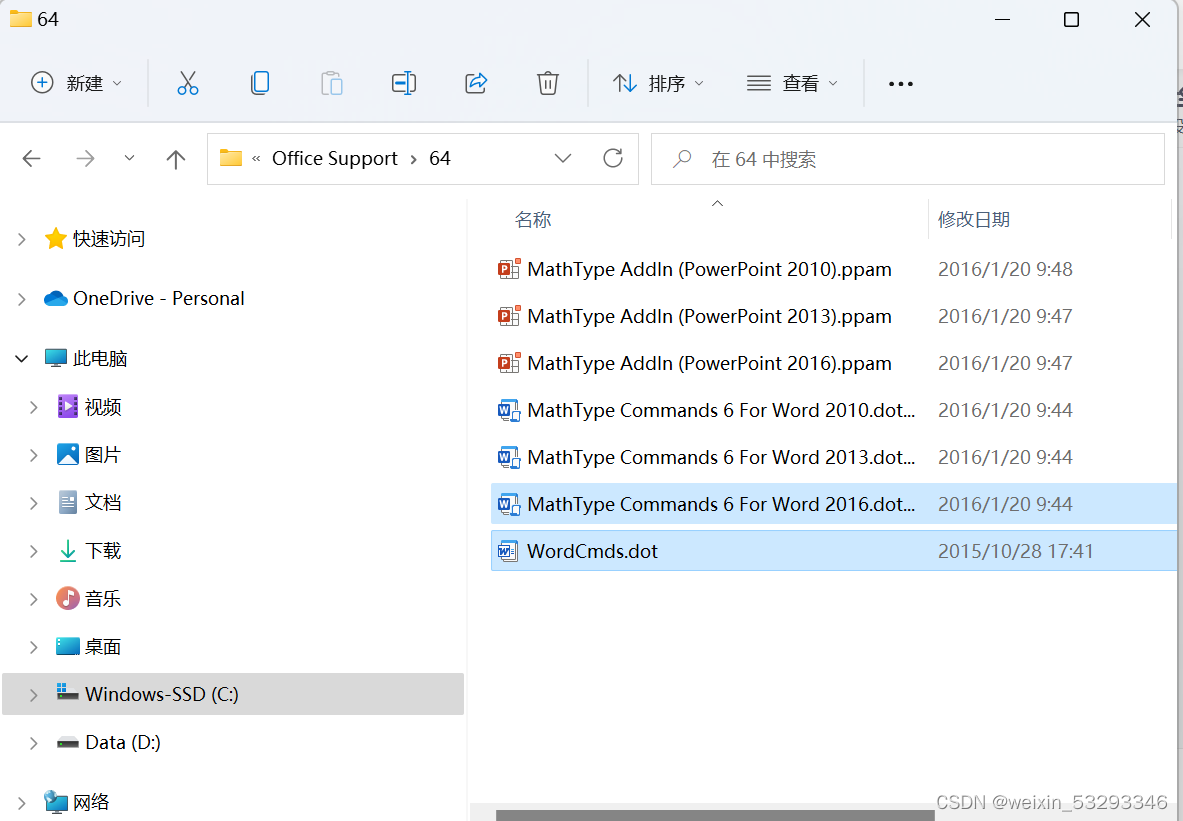Open the See more (...) menu
This screenshot has height=821, width=1183.
[900, 83]
